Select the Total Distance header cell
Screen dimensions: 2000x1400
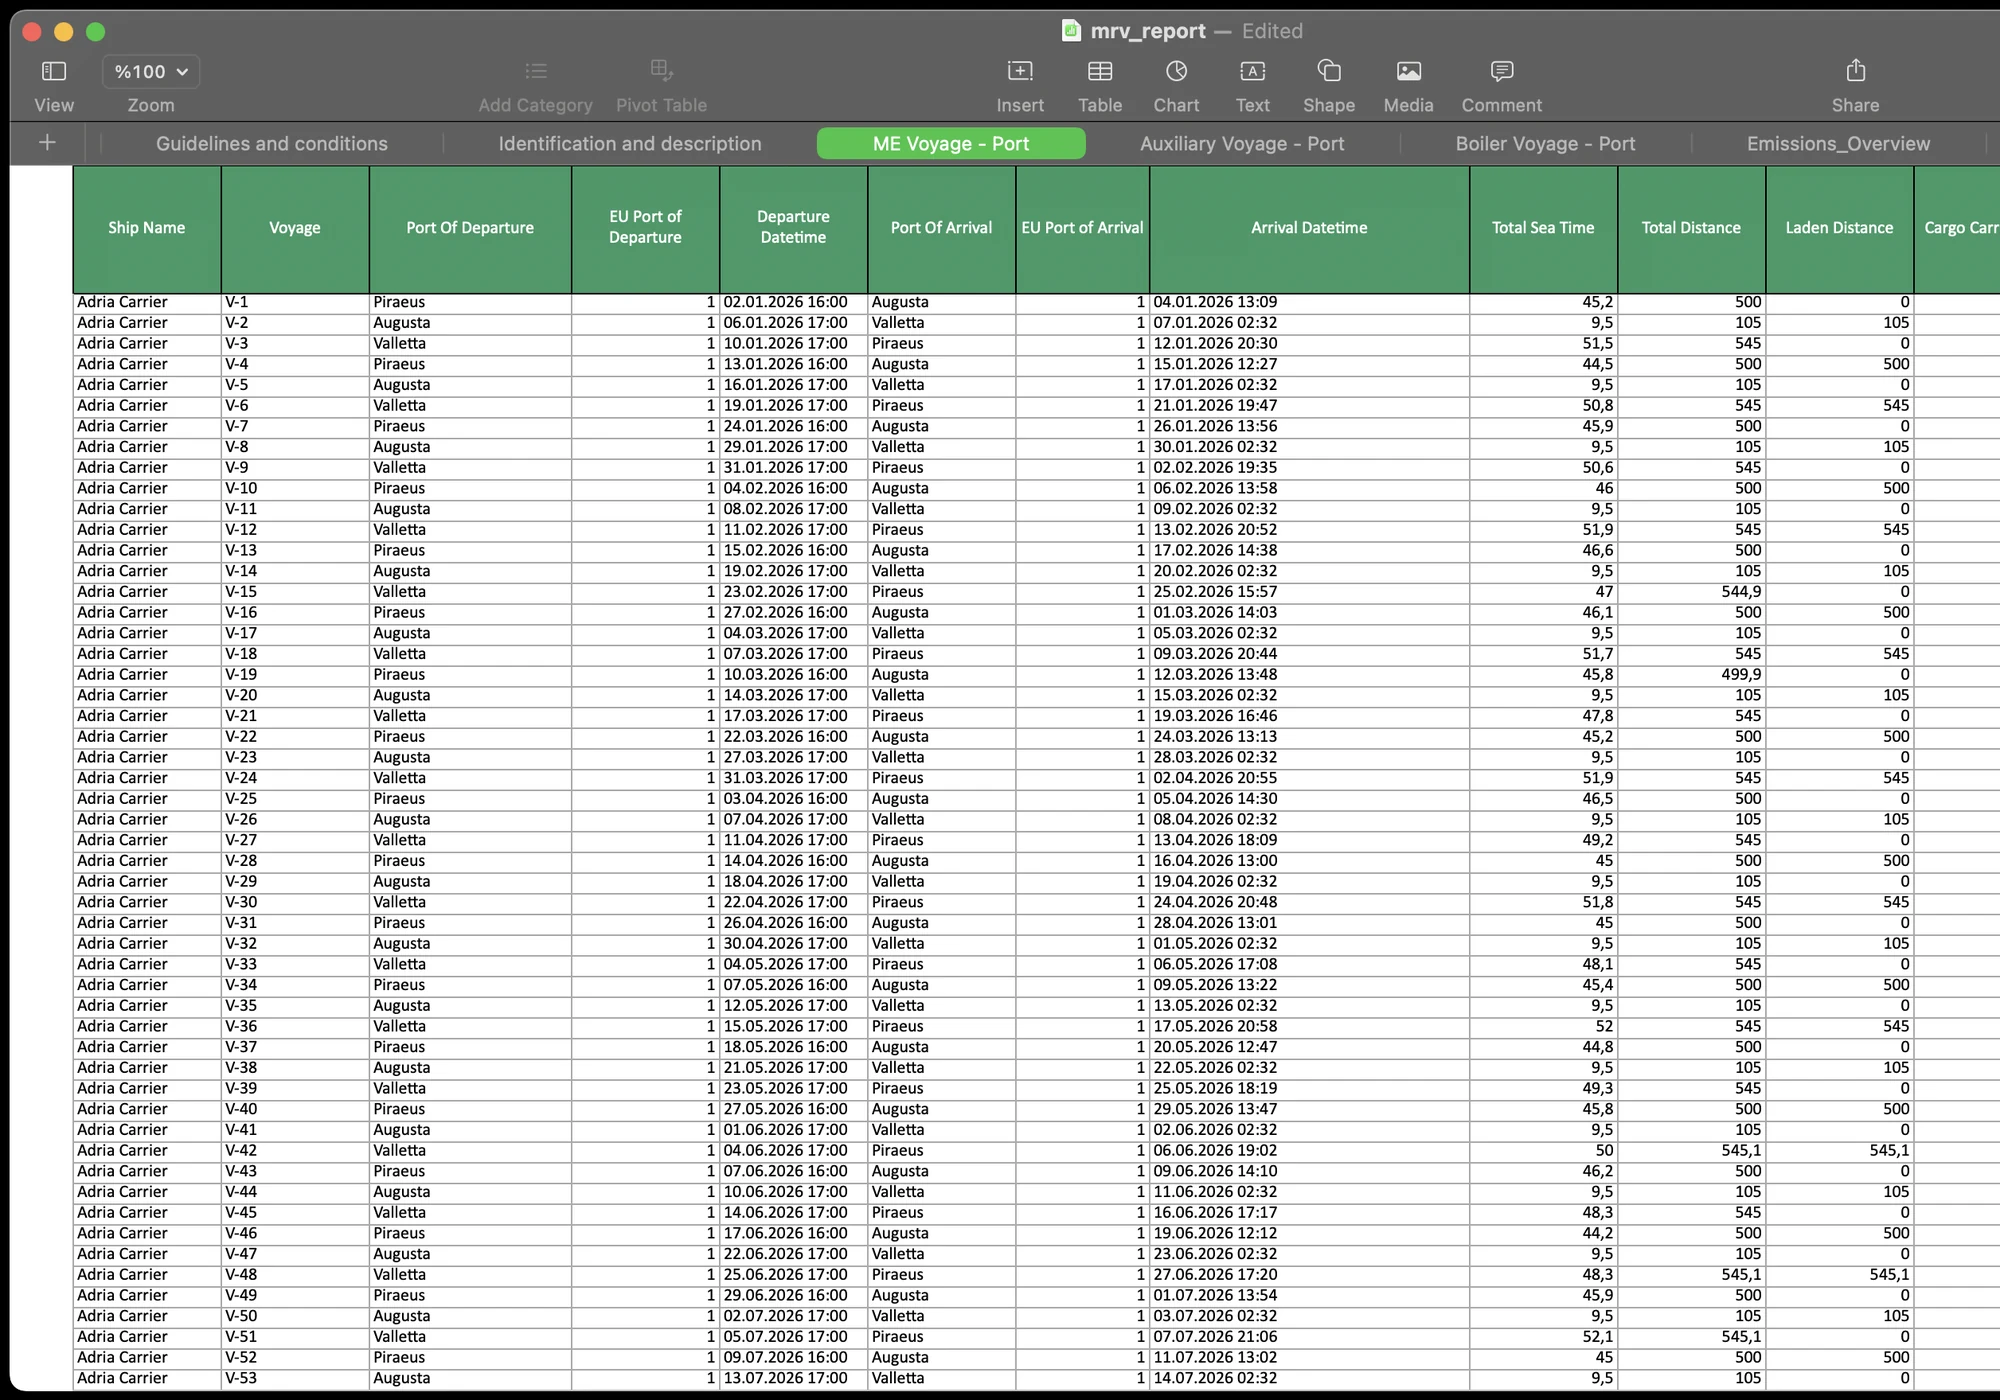(x=1691, y=229)
